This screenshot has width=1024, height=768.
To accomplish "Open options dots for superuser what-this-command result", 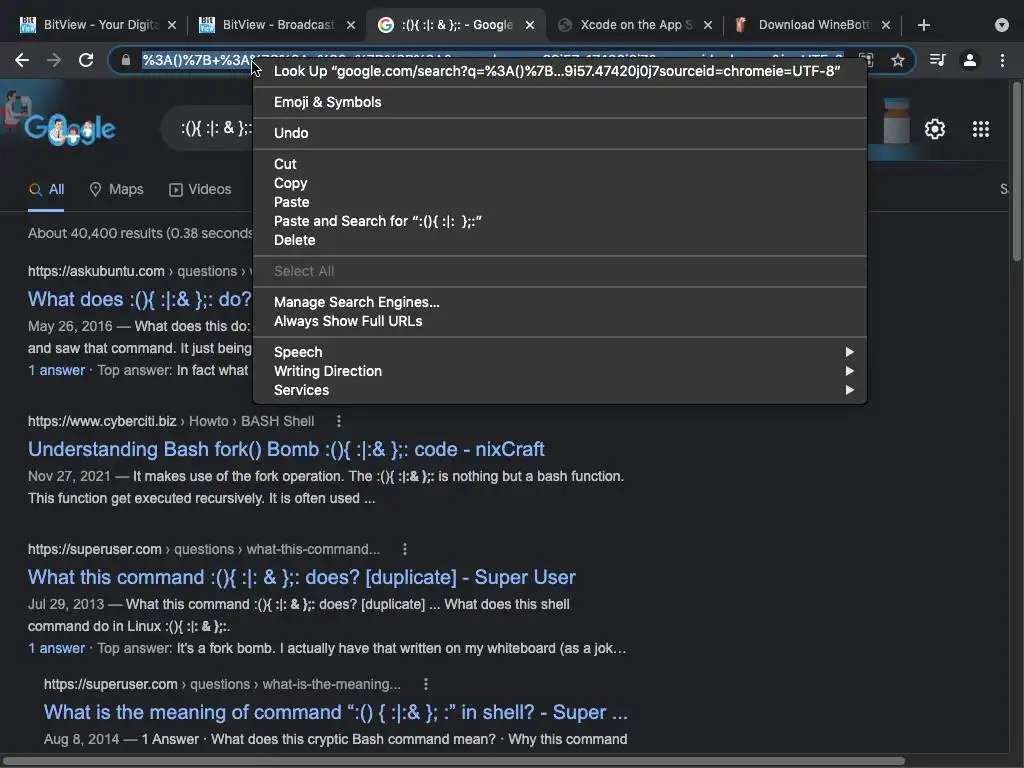I will coord(405,549).
